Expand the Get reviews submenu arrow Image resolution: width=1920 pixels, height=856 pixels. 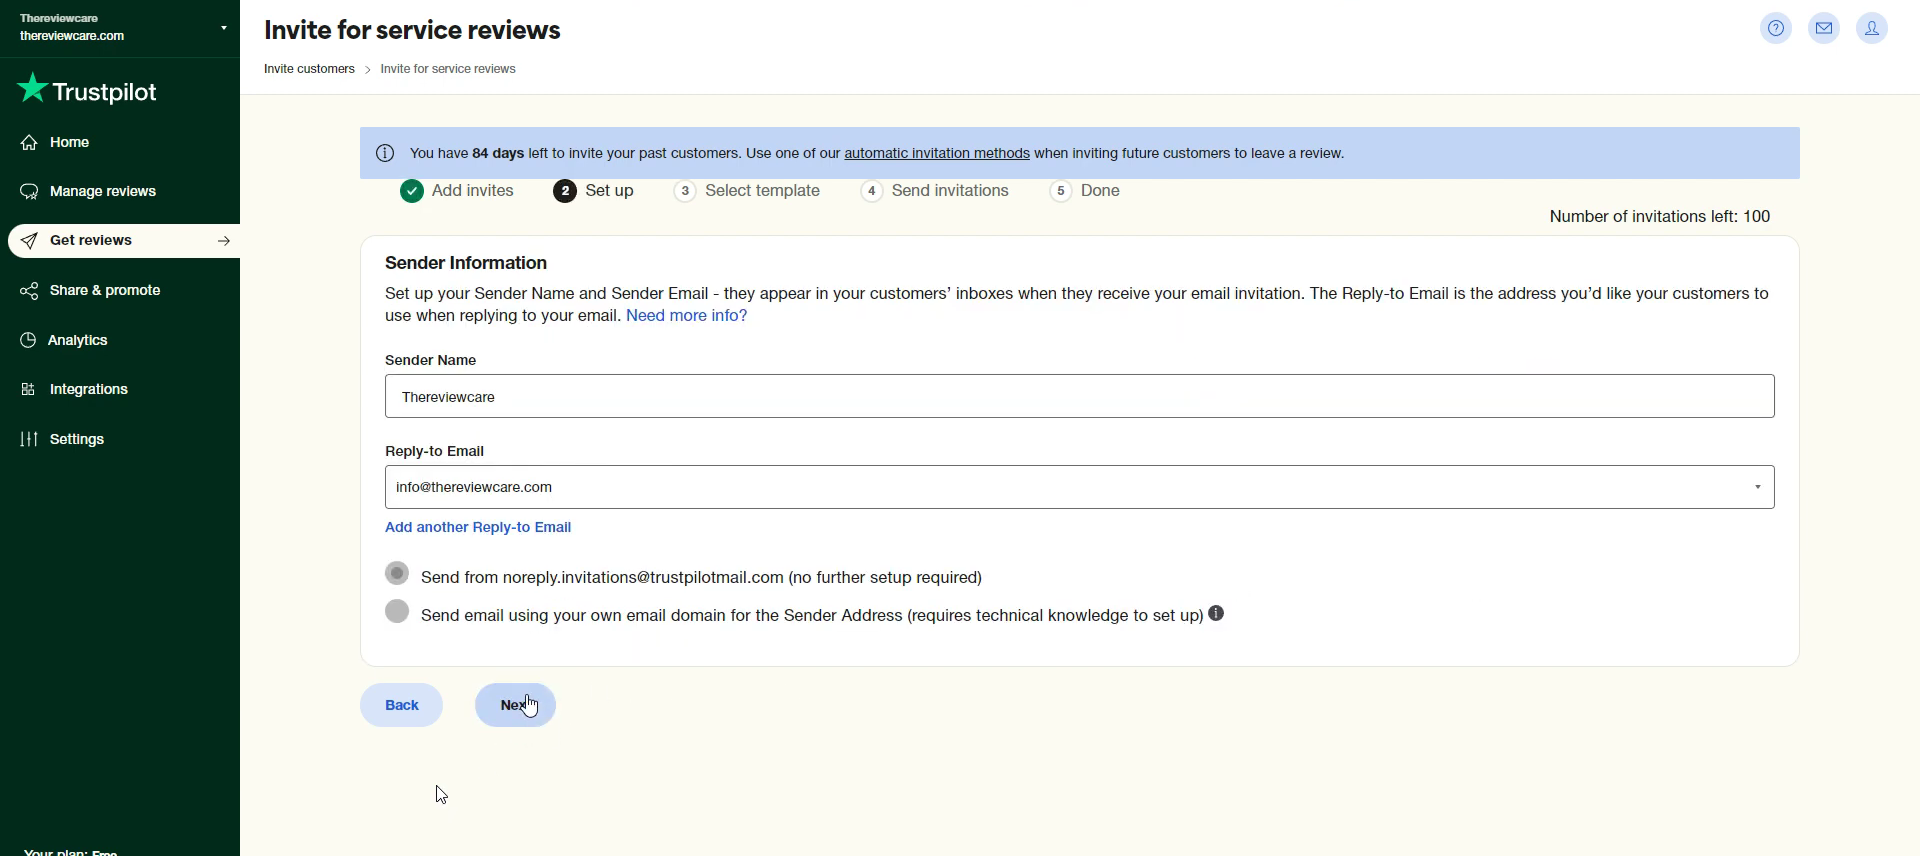point(224,242)
